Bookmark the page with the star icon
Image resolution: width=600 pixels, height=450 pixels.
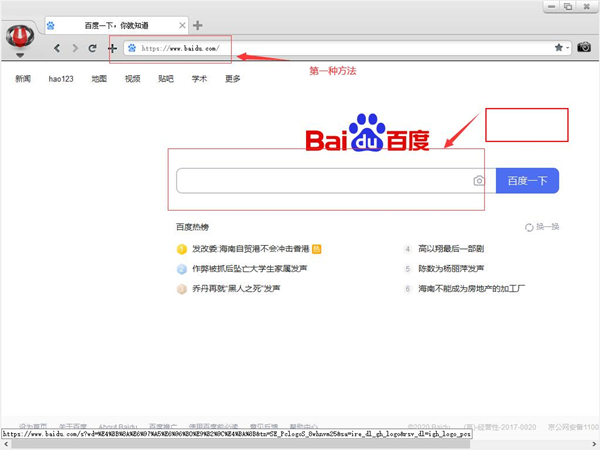click(x=559, y=47)
